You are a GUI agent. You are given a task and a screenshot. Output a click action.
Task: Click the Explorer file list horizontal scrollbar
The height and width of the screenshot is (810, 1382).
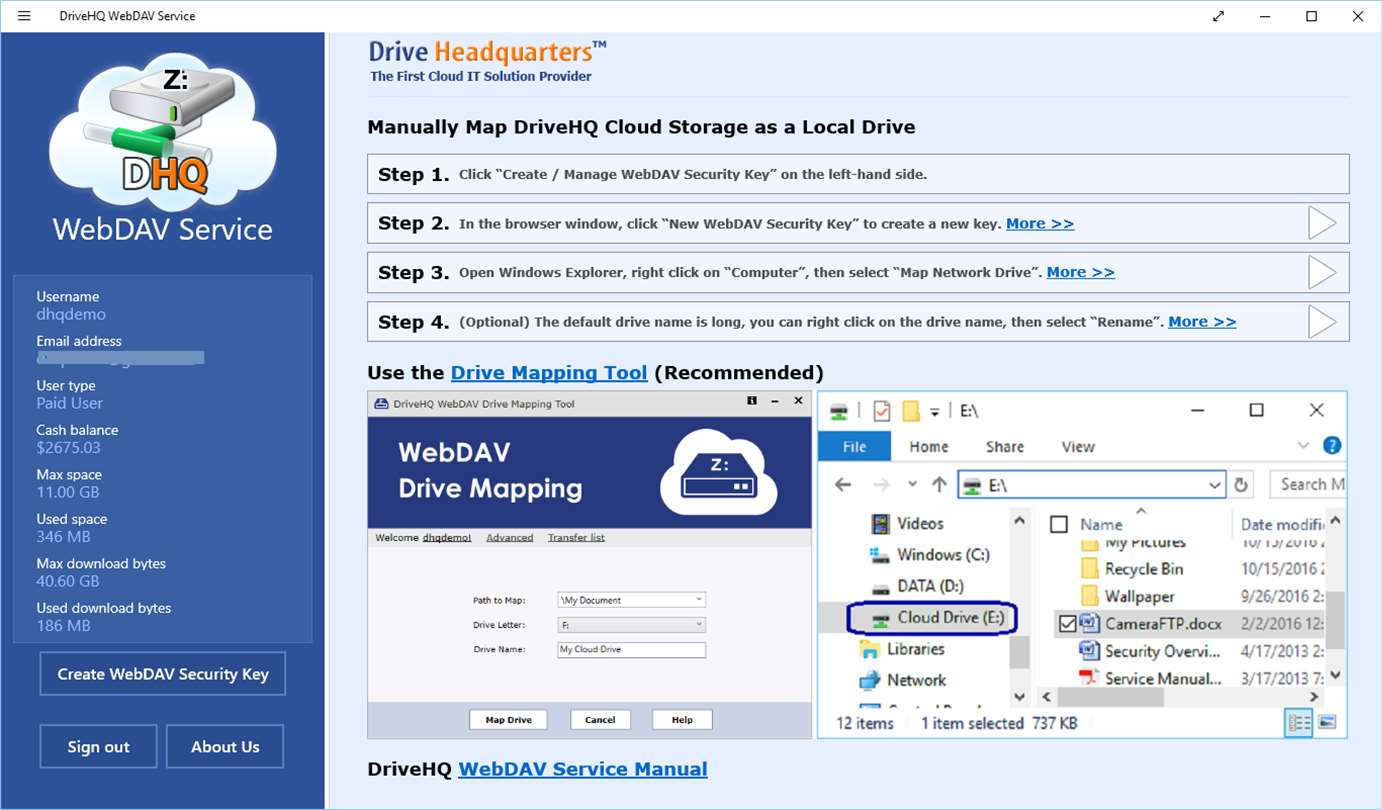[1183, 696]
